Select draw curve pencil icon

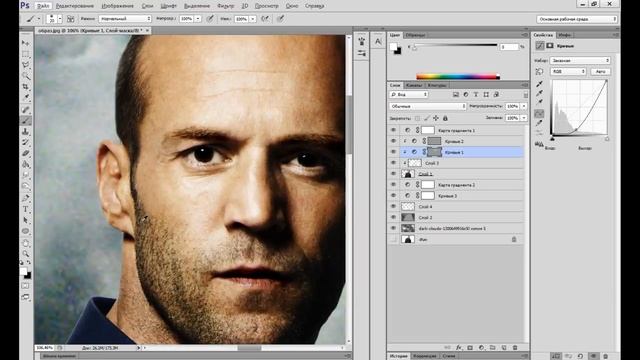pos(540,123)
